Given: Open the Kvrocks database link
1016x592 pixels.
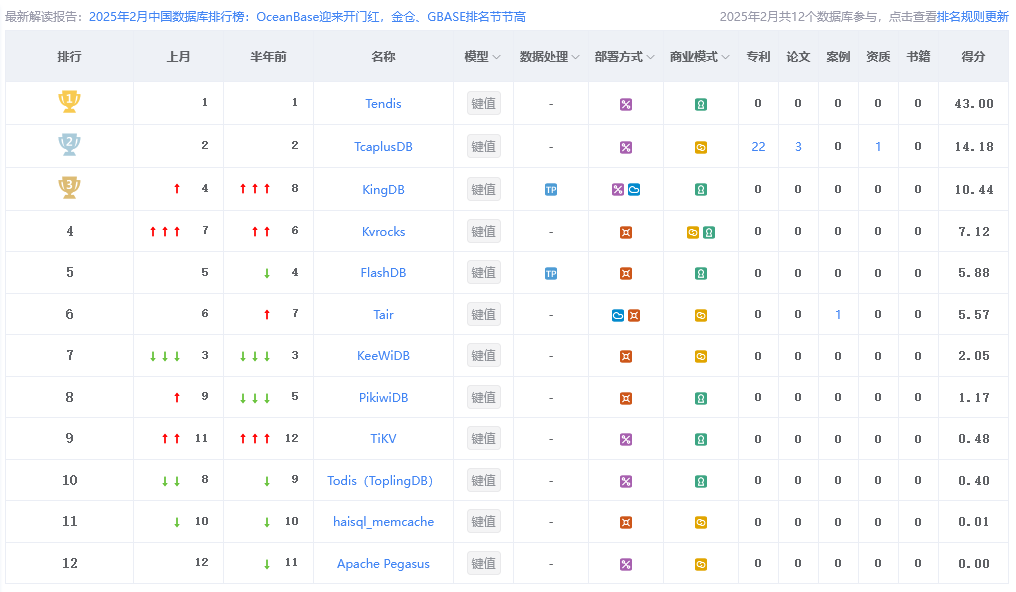Looking at the screenshot, I should point(384,232).
